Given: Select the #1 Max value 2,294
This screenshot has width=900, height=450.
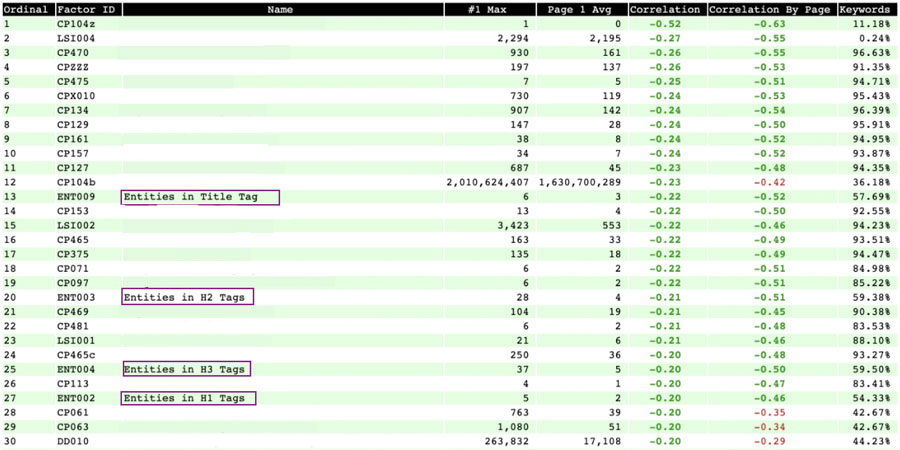Looking at the screenshot, I should [x=514, y=38].
